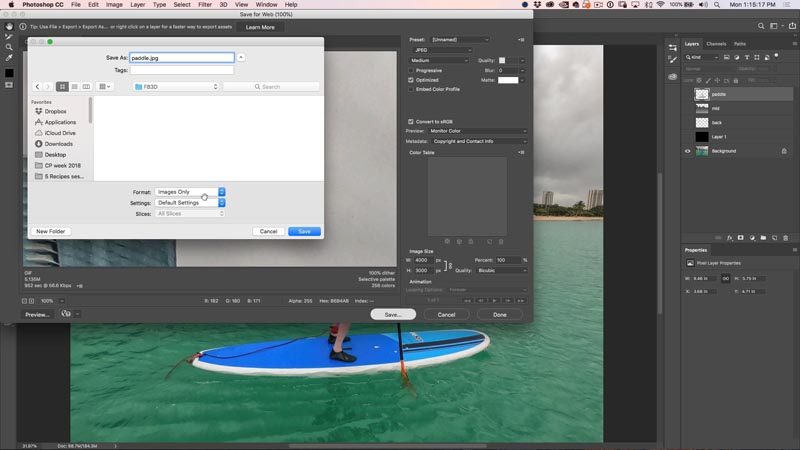Select the paddle layer thumbnail

pos(702,94)
